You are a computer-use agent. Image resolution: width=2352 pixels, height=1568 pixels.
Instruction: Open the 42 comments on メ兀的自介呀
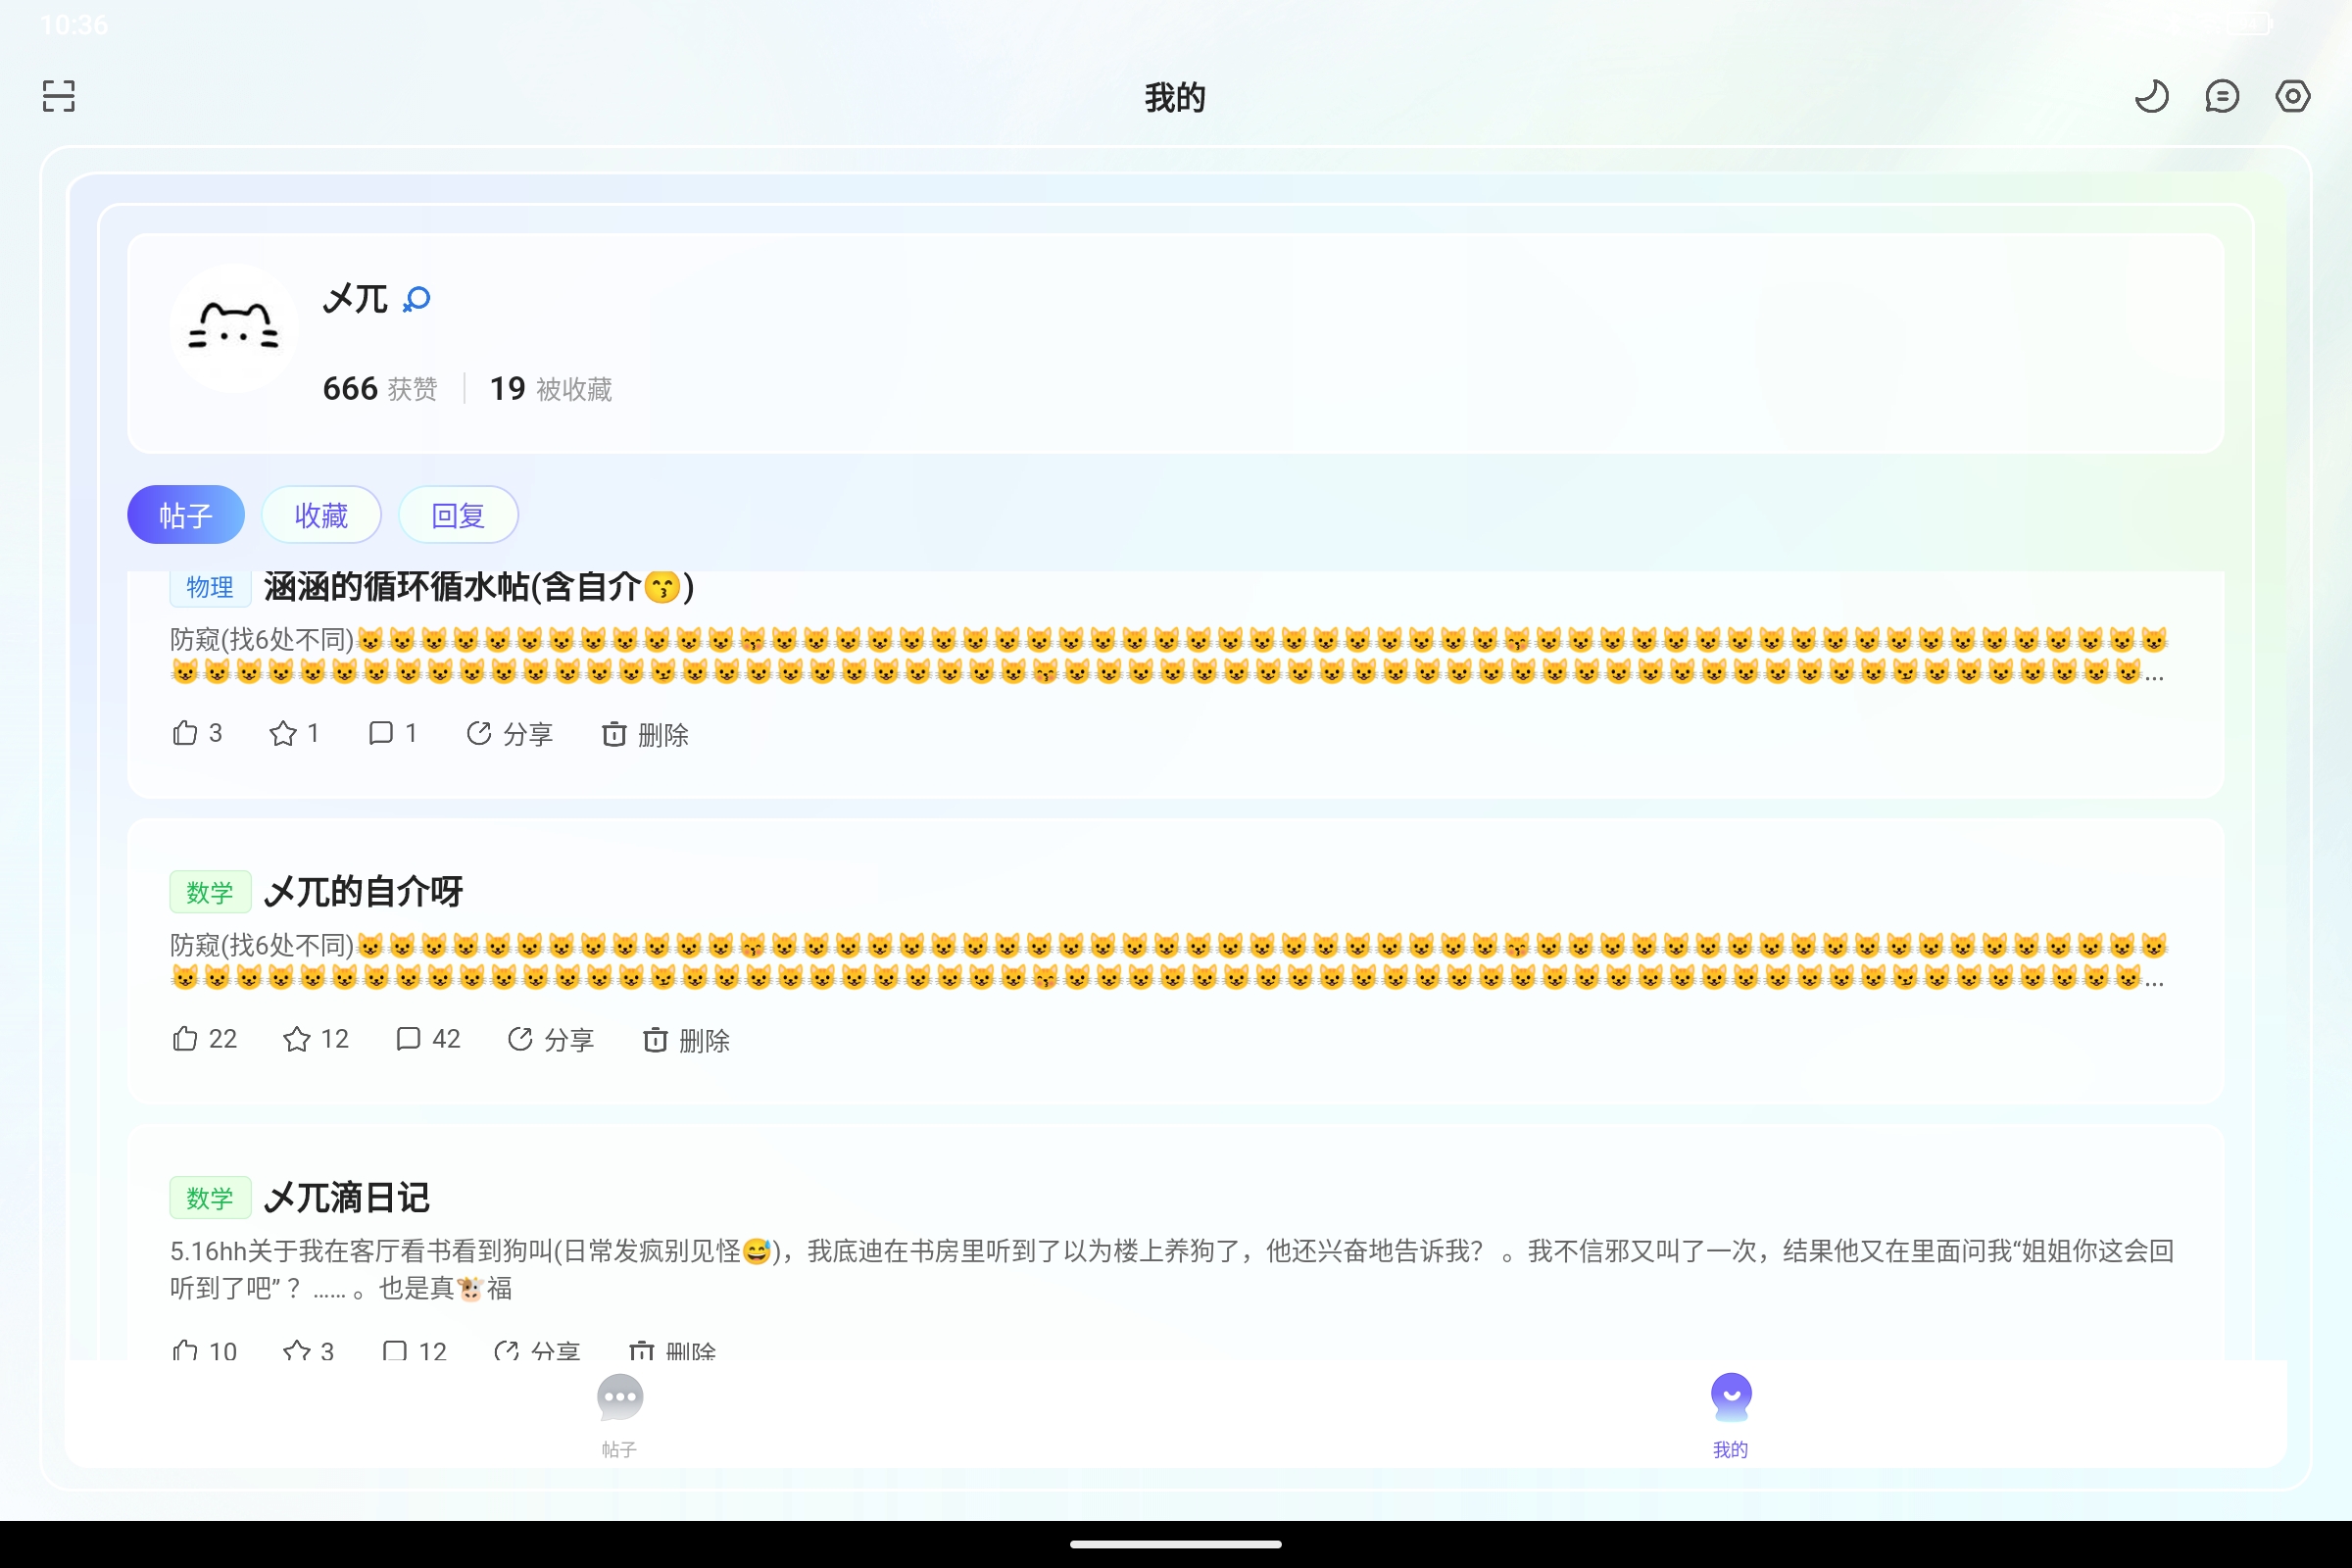(x=428, y=1040)
